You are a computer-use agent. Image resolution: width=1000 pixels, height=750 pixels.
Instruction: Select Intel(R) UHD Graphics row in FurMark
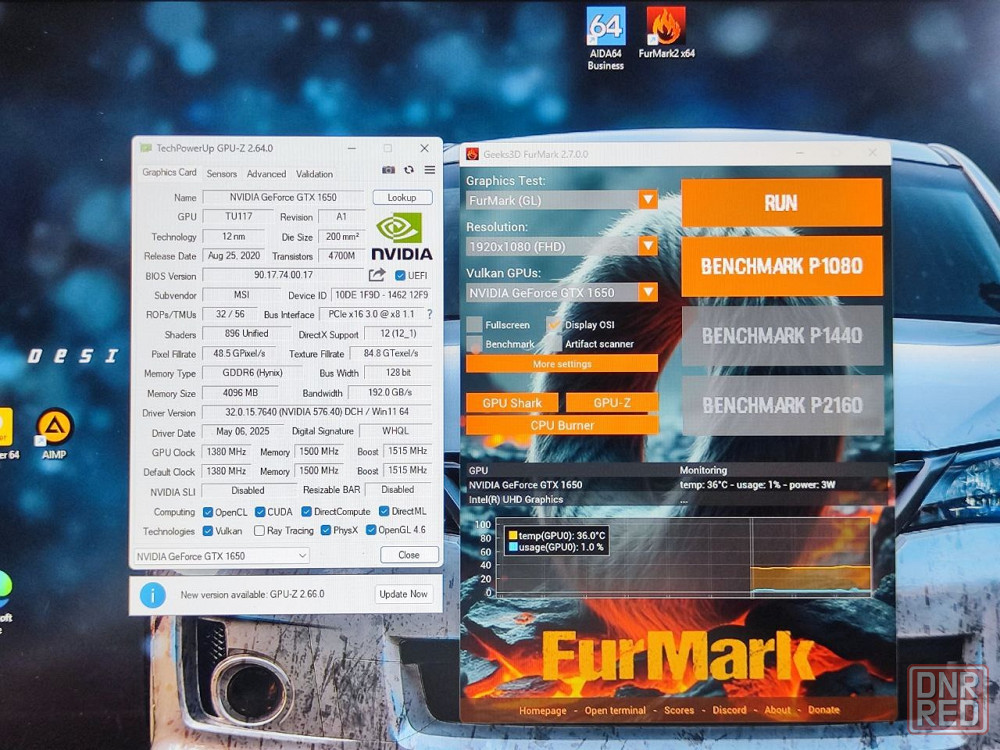coord(677,499)
